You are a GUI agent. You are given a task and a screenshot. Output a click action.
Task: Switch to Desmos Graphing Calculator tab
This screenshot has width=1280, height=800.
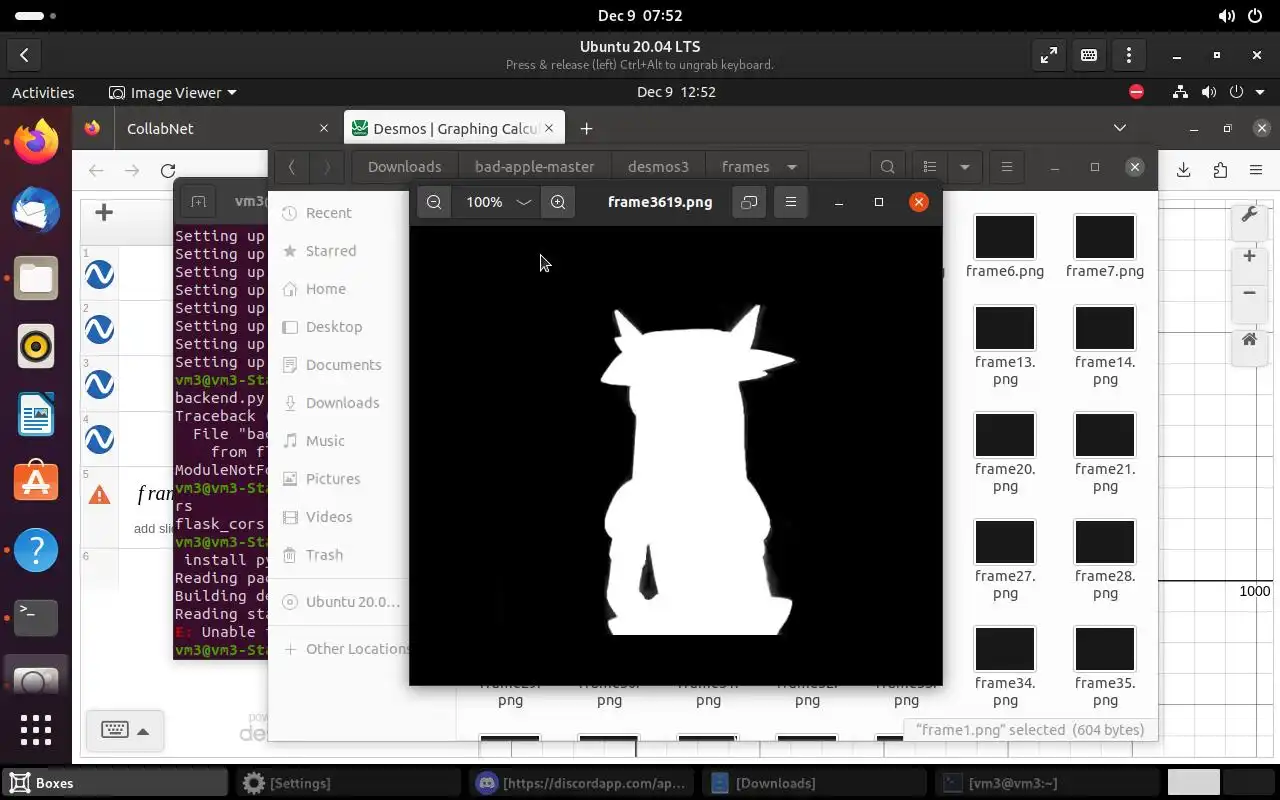(x=455, y=128)
